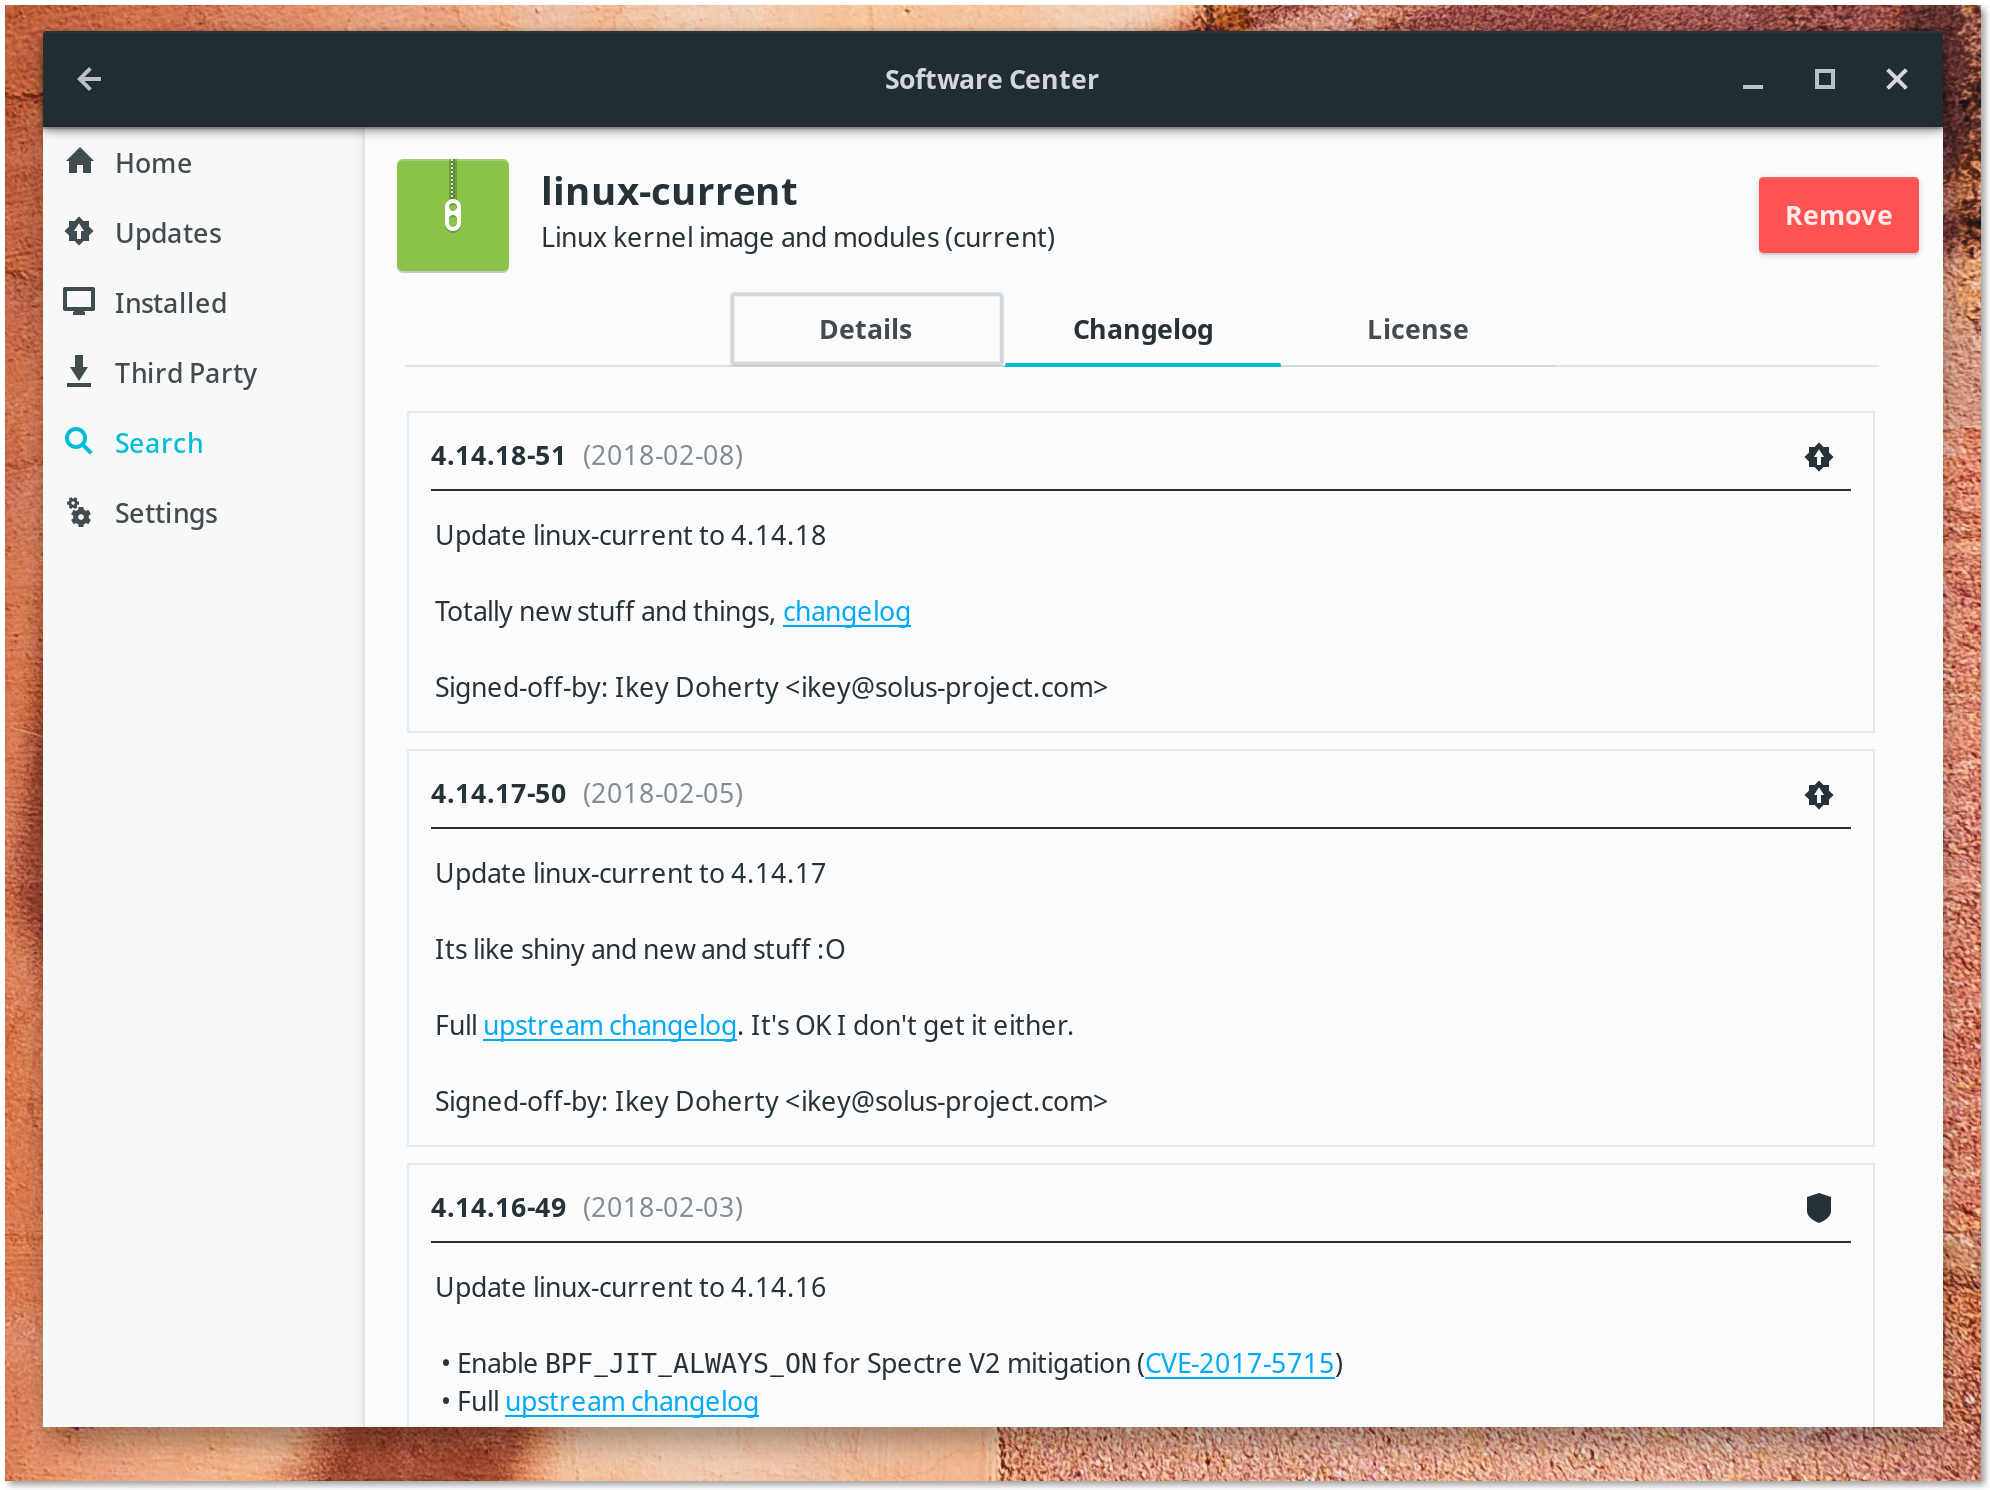Click version heading 4.14.17-50

click(498, 793)
